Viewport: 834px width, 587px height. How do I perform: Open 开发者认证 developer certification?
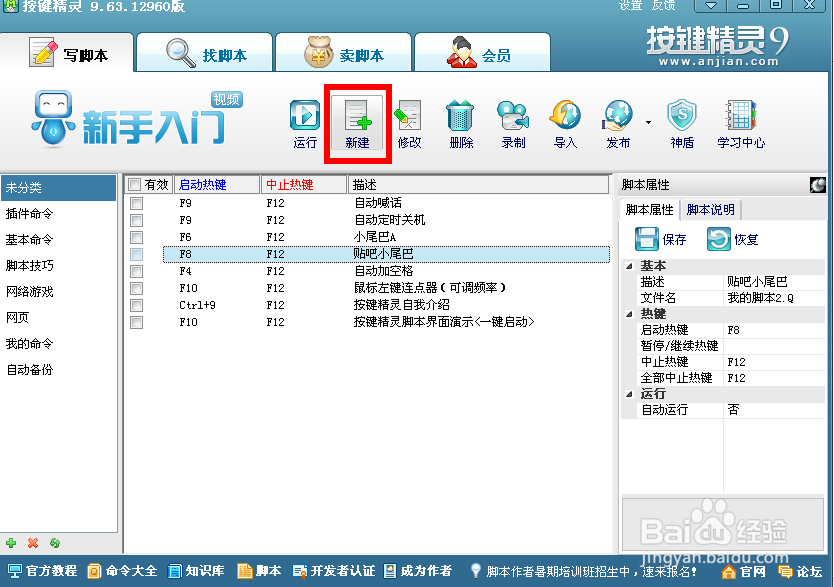[334, 571]
